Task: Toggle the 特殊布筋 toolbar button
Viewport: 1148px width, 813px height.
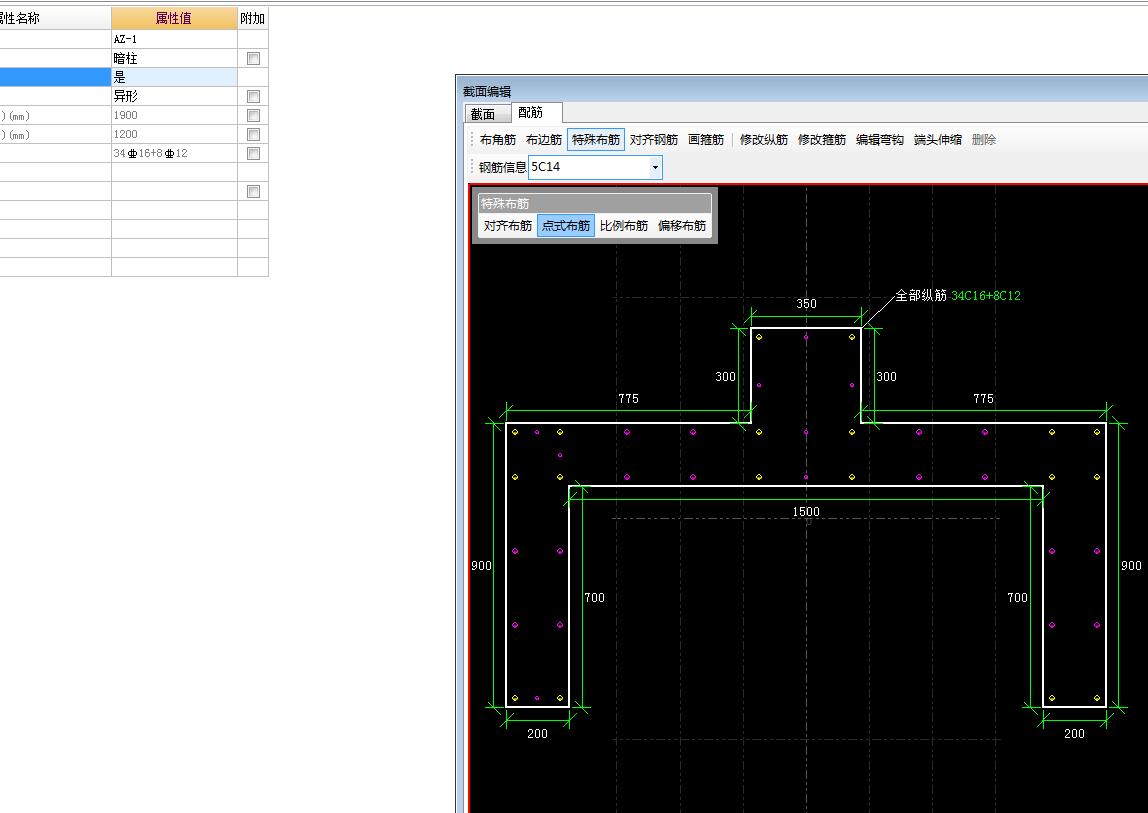Action: click(x=596, y=139)
